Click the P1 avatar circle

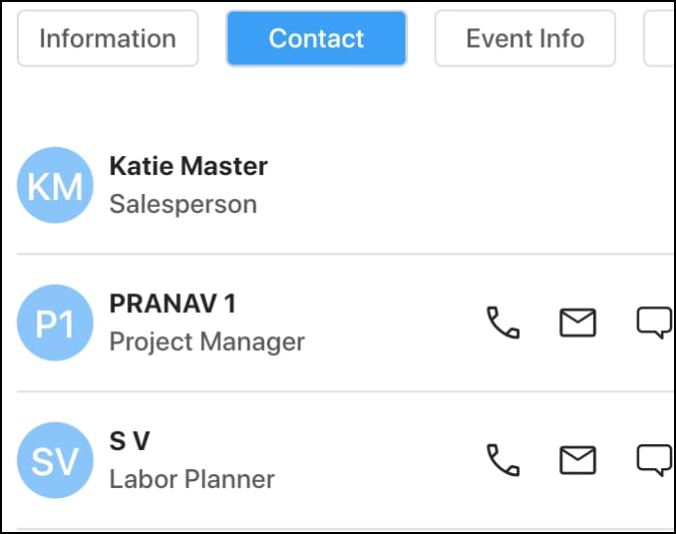pyautogui.click(x=55, y=323)
